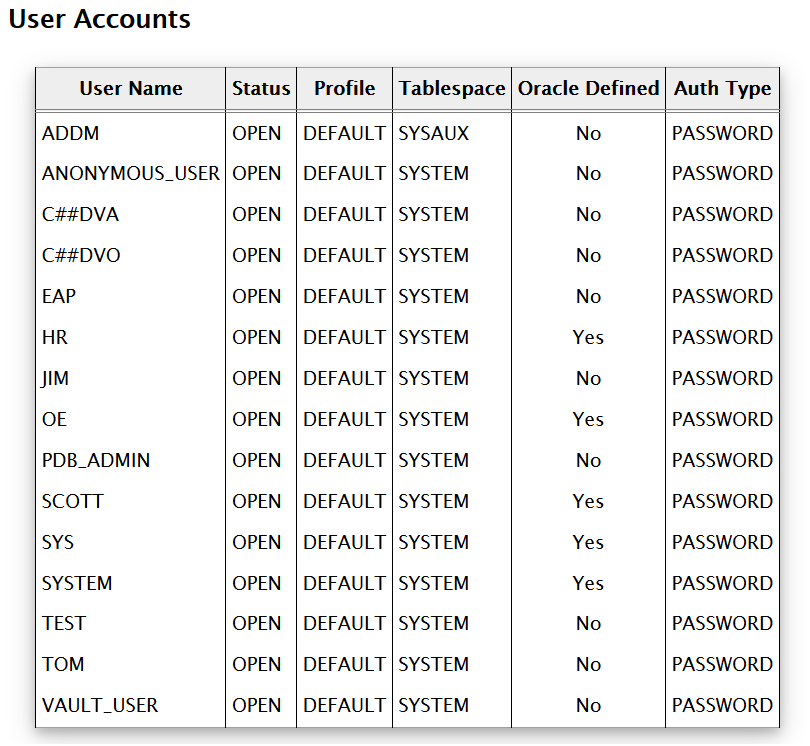Select the ADDM user name cell
Screen dimensions: 810x746
70,133
